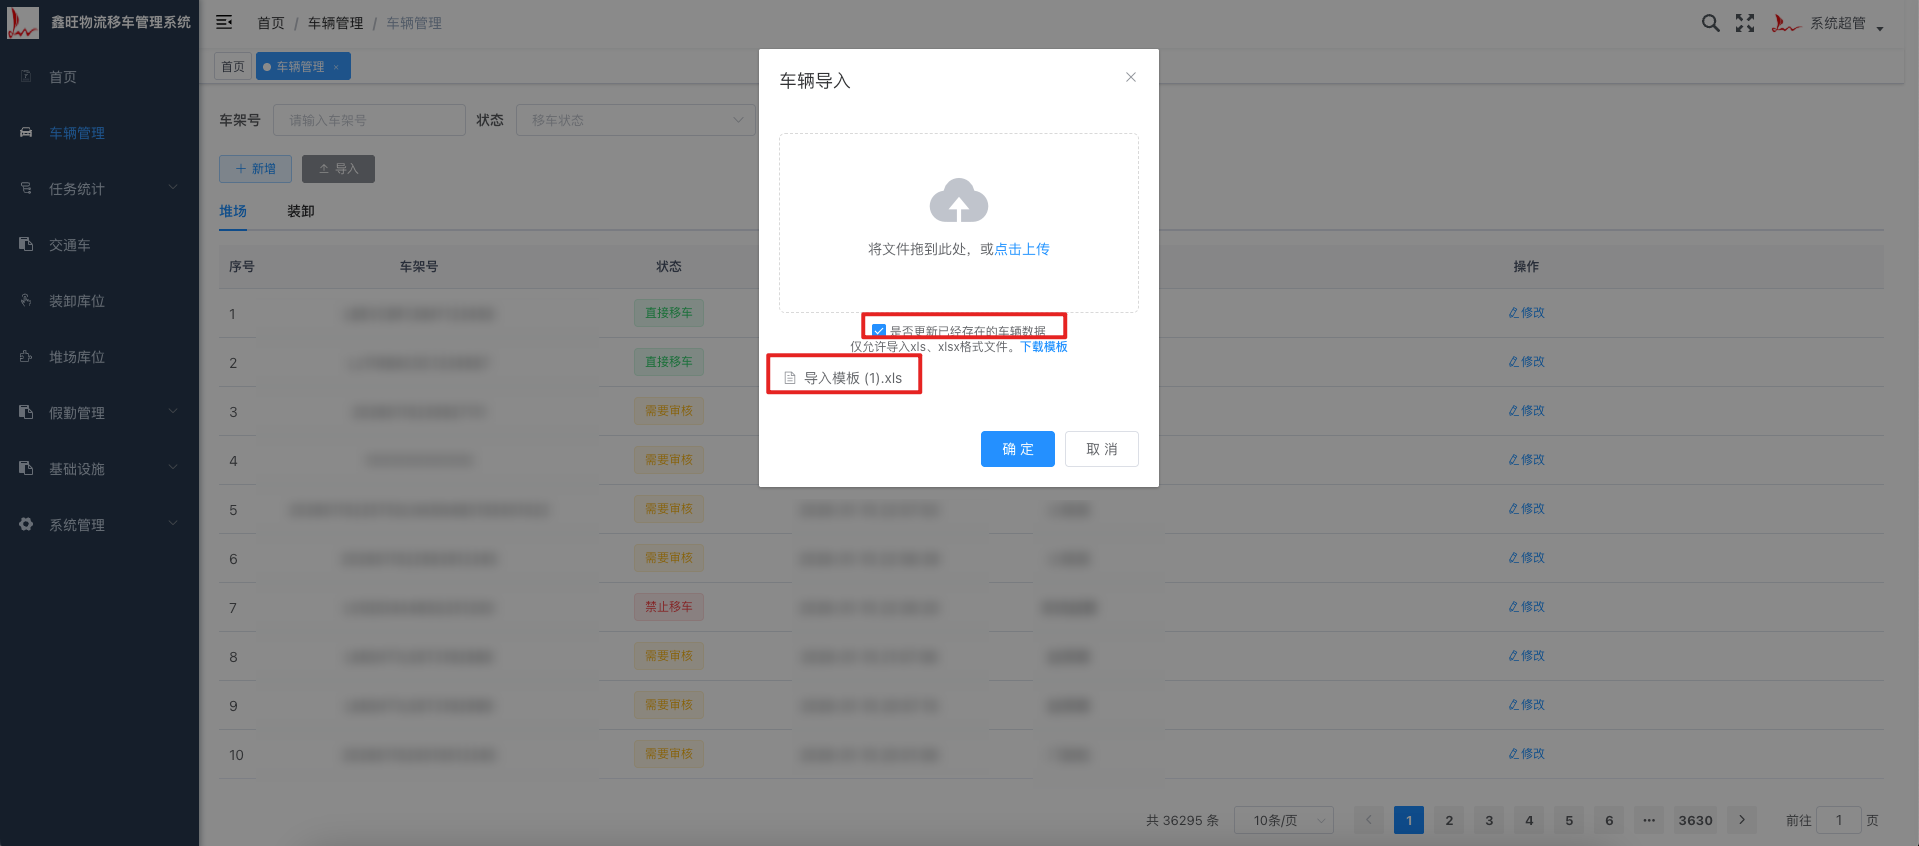1919x846 pixels.
Task: Click the 任务统计 sidebar icon
Action: pyautogui.click(x=26, y=188)
